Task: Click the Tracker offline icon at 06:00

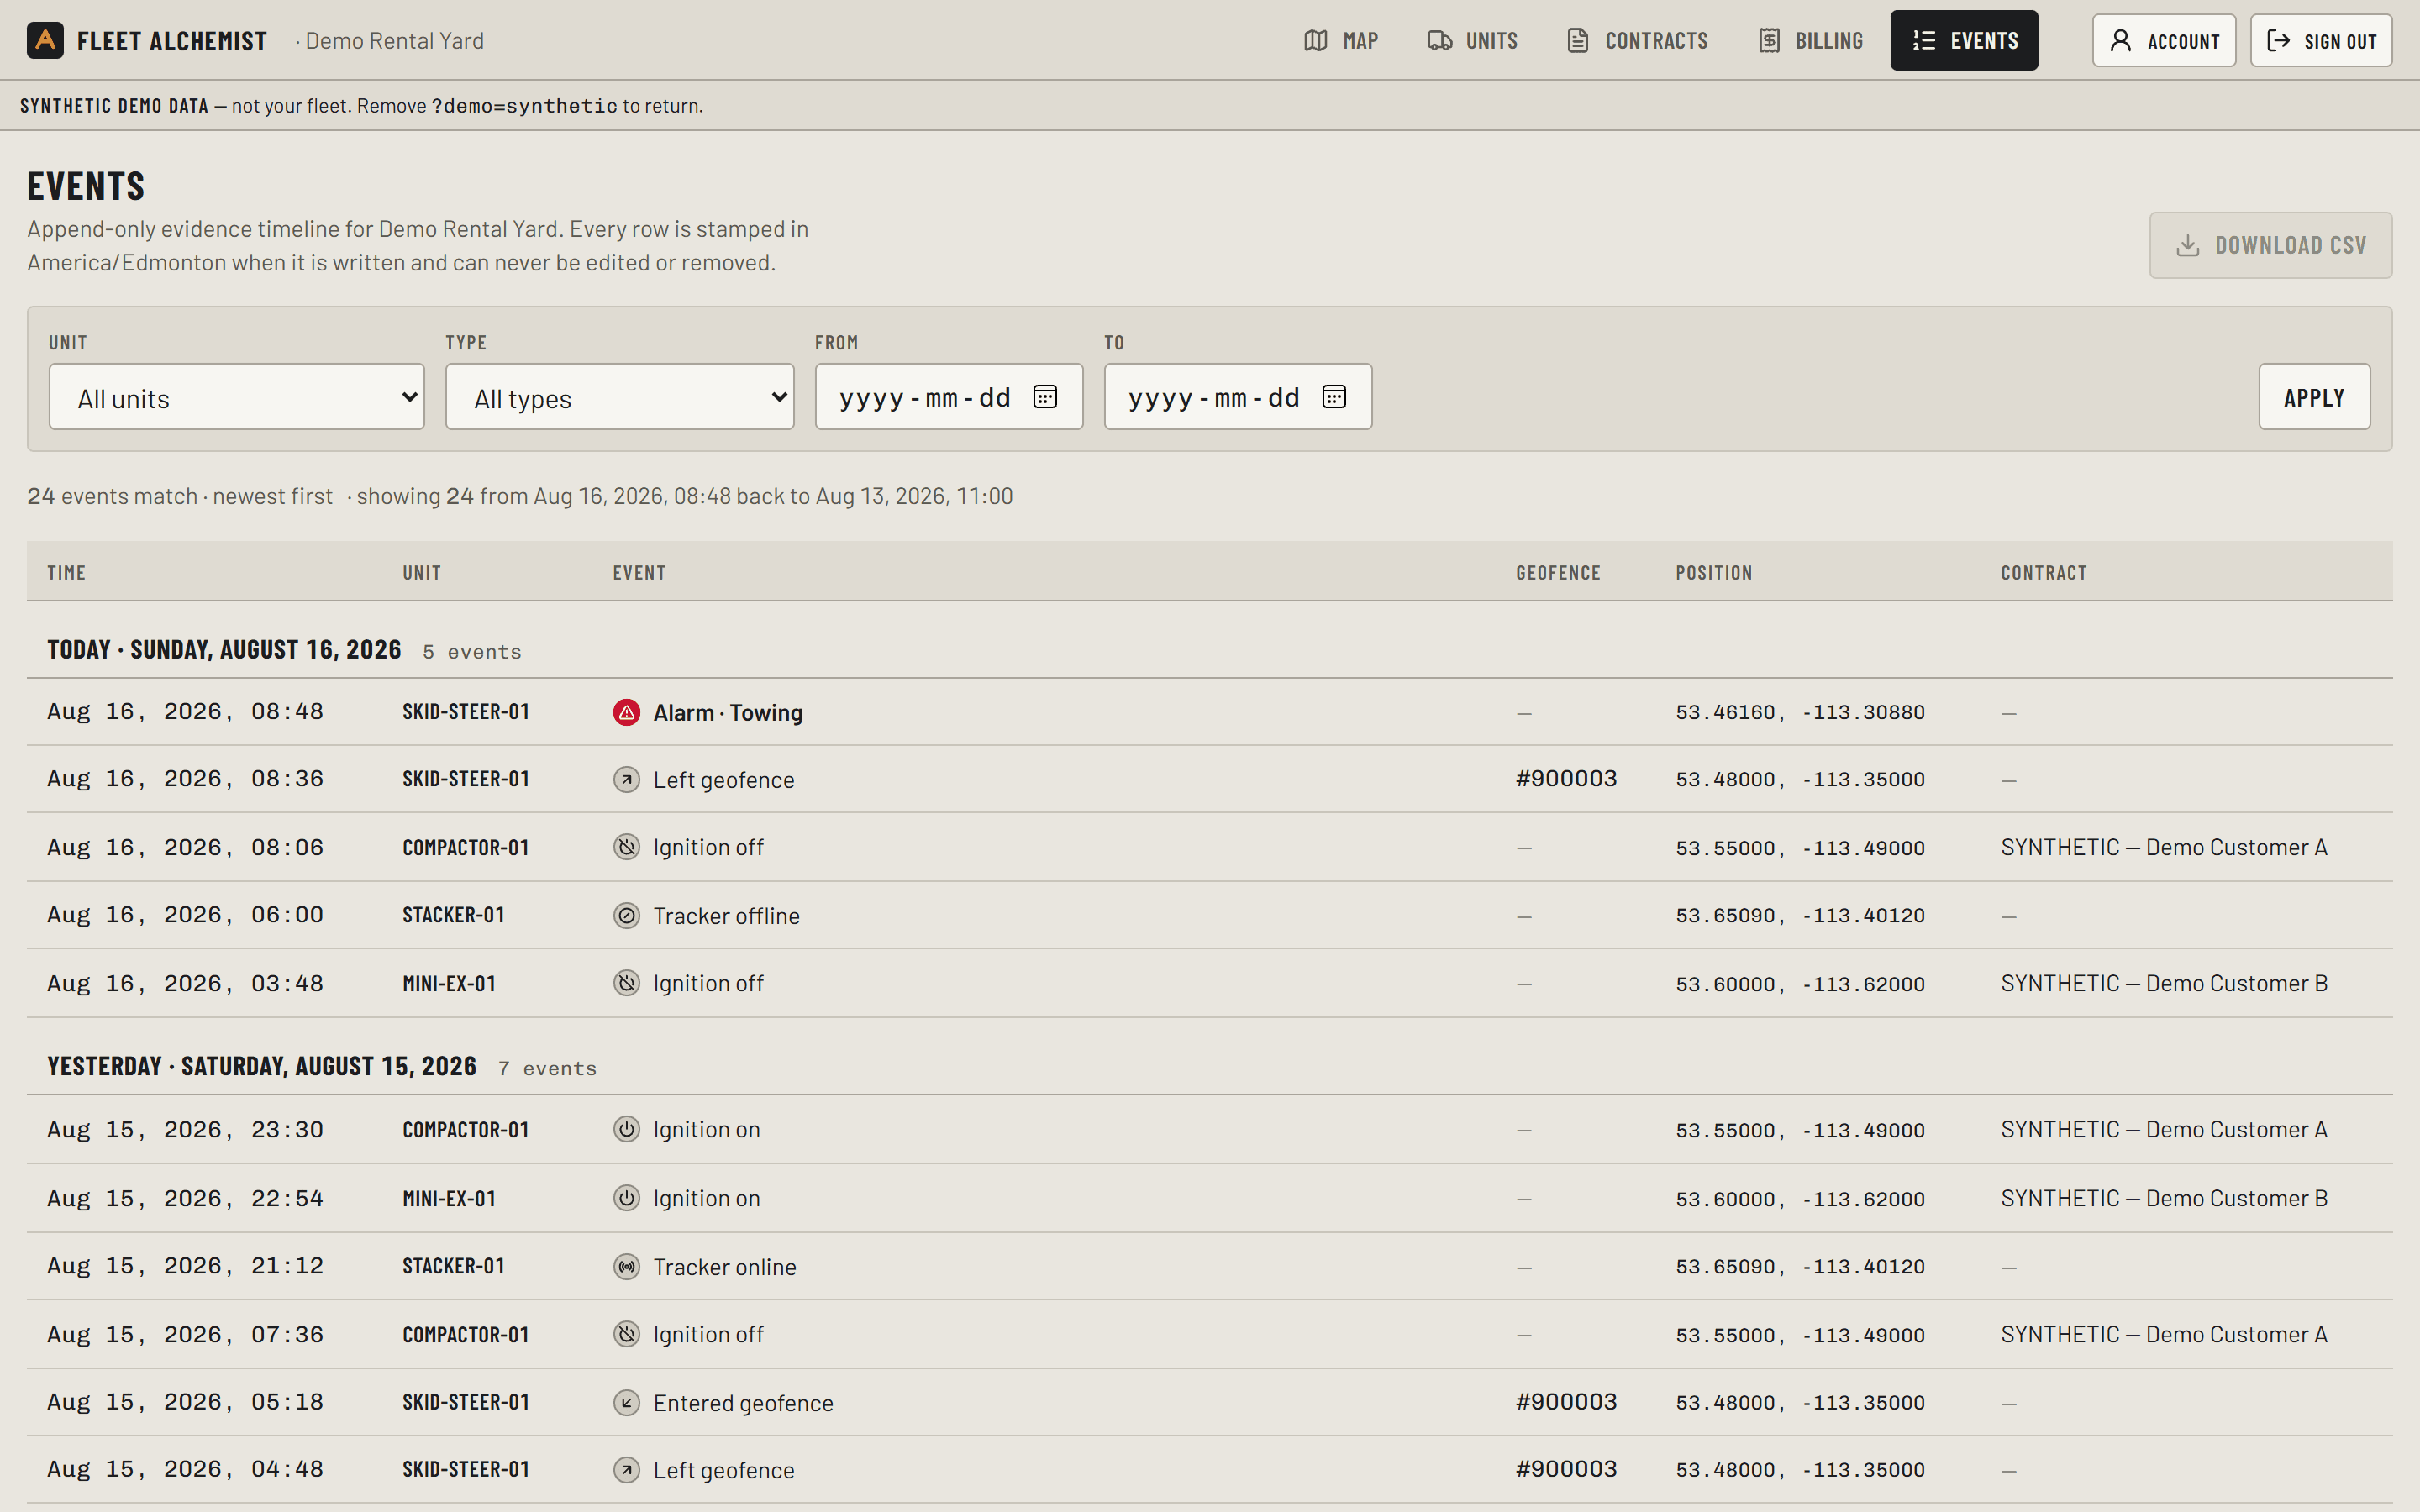Action: [626, 915]
